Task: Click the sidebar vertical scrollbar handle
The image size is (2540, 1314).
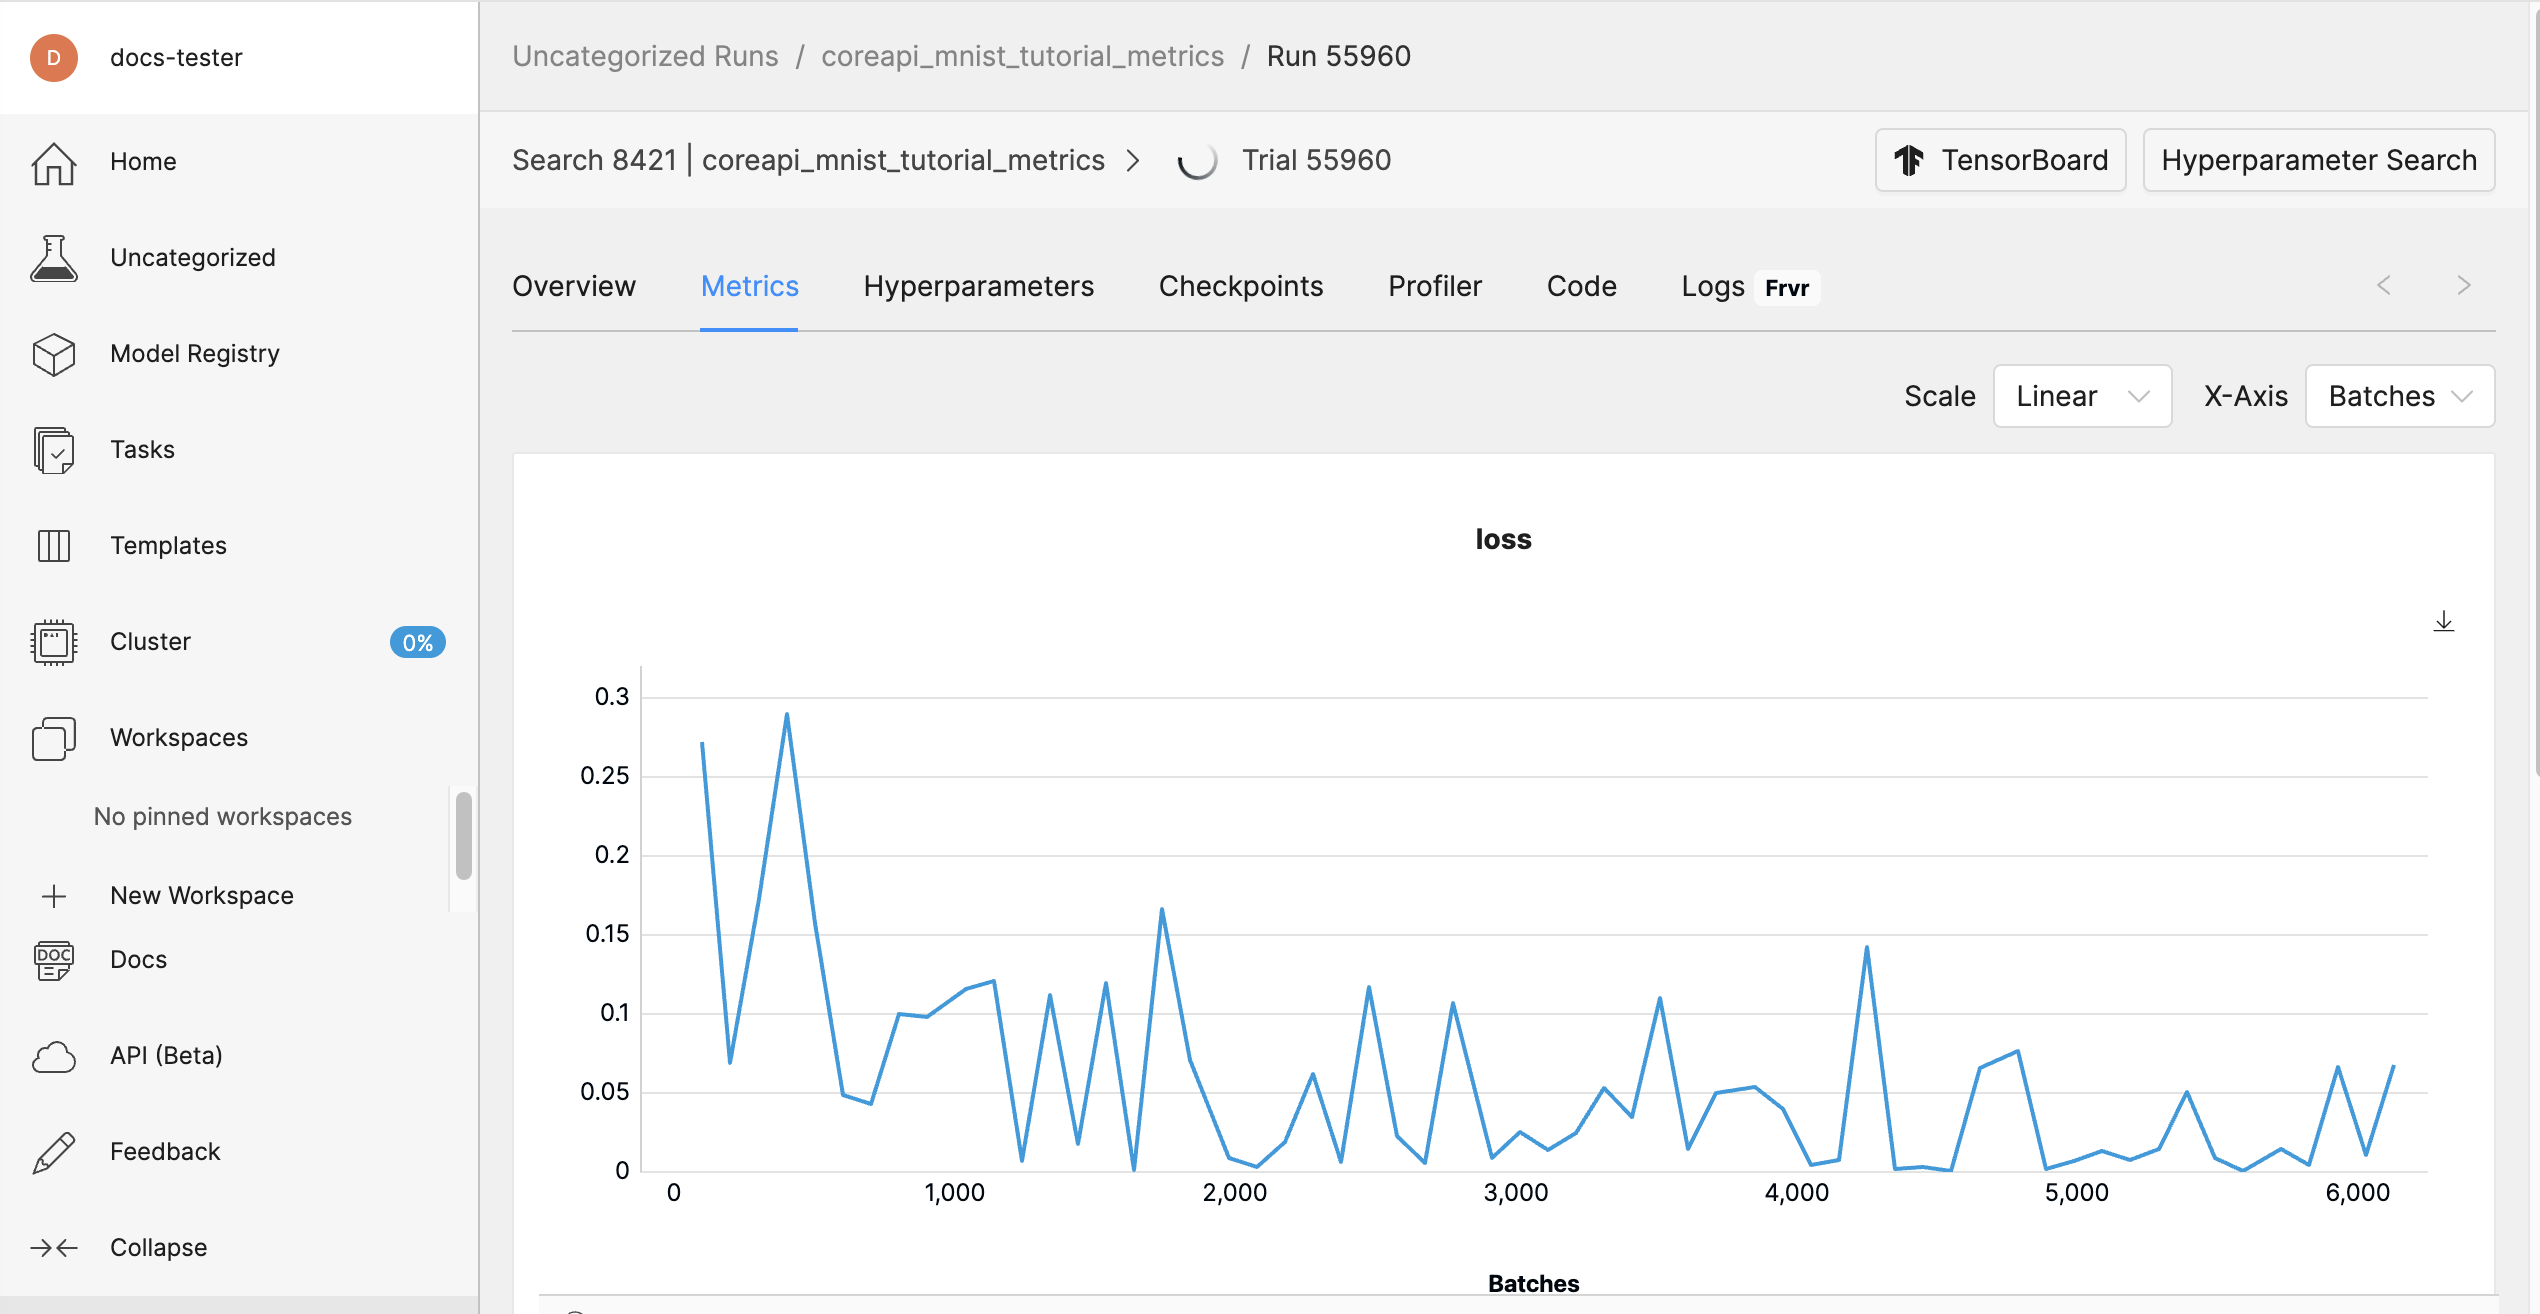Action: (464, 834)
